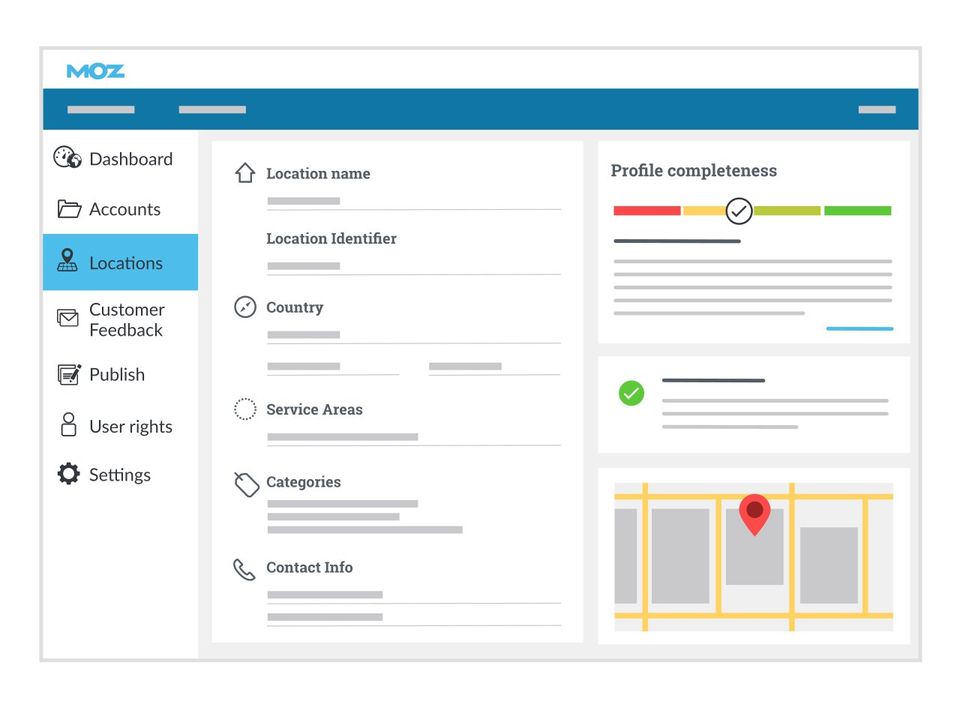Click the first top navigation bar item
Image resolution: width=960 pixels, height=713 pixels.
(x=101, y=110)
